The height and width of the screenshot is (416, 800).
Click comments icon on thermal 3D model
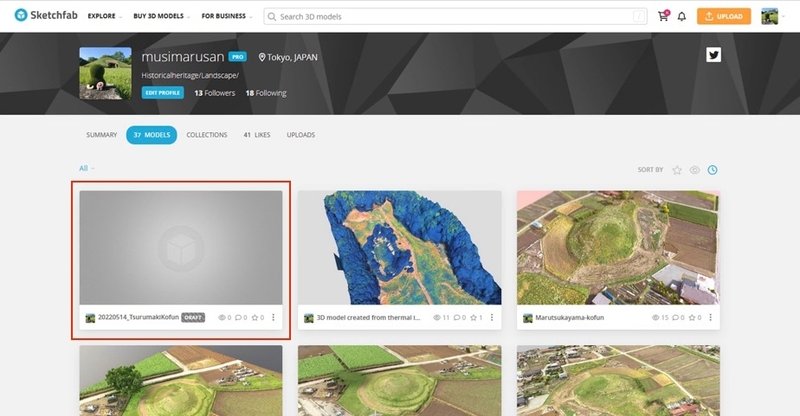[x=457, y=317]
